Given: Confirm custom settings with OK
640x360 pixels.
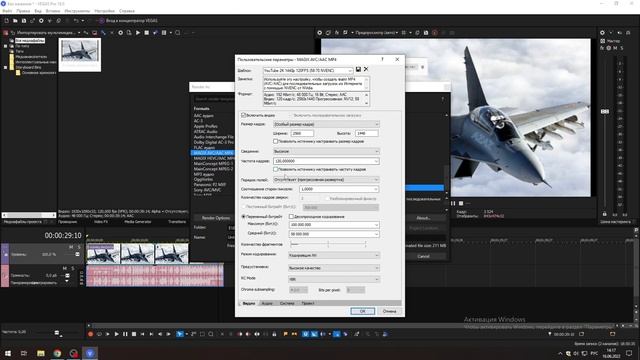Looking at the screenshot, I should tap(362, 311).
